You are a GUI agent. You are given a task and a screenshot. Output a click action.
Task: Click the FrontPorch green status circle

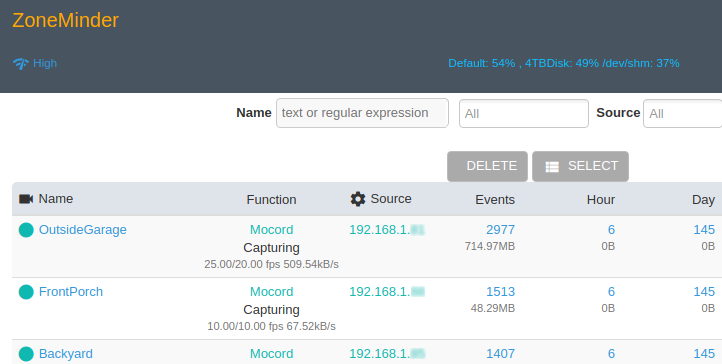point(26,292)
